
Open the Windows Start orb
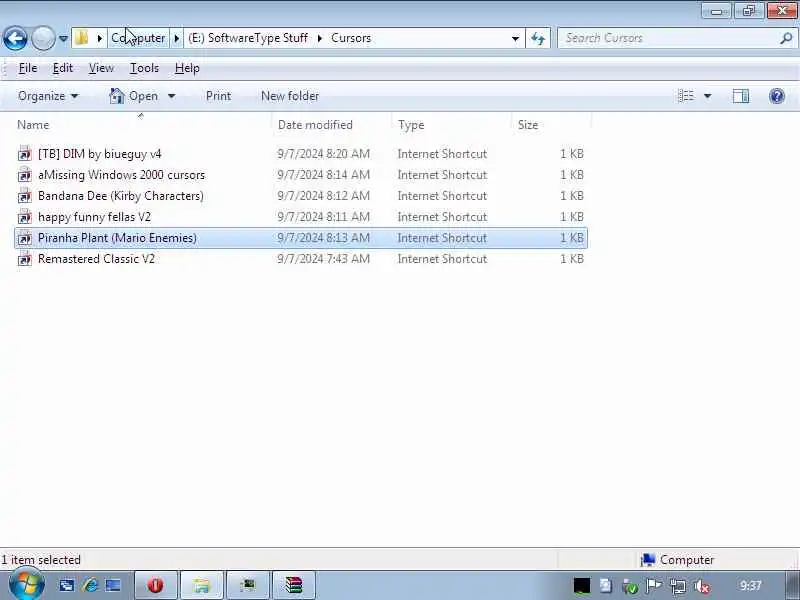coord(26,585)
